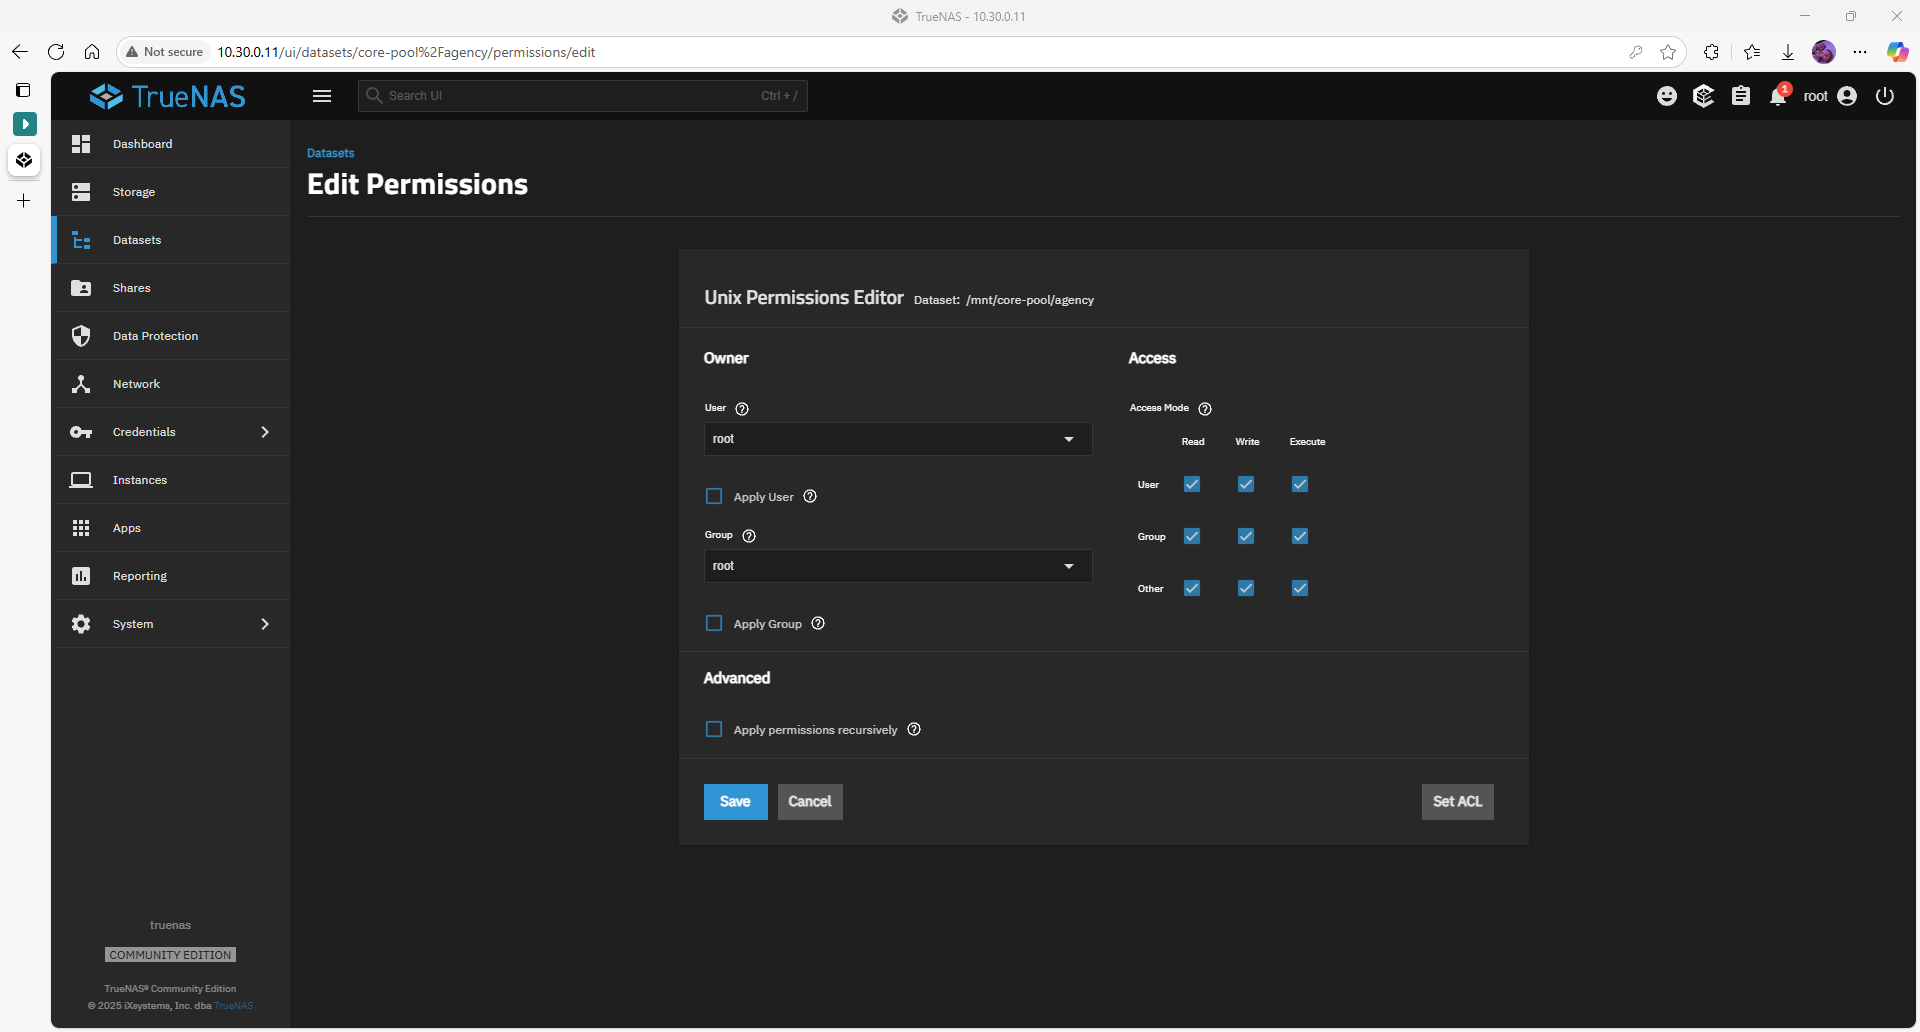This screenshot has width=1920, height=1032.
Task: Click the Storage sidebar icon
Action: [x=81, y=192]
